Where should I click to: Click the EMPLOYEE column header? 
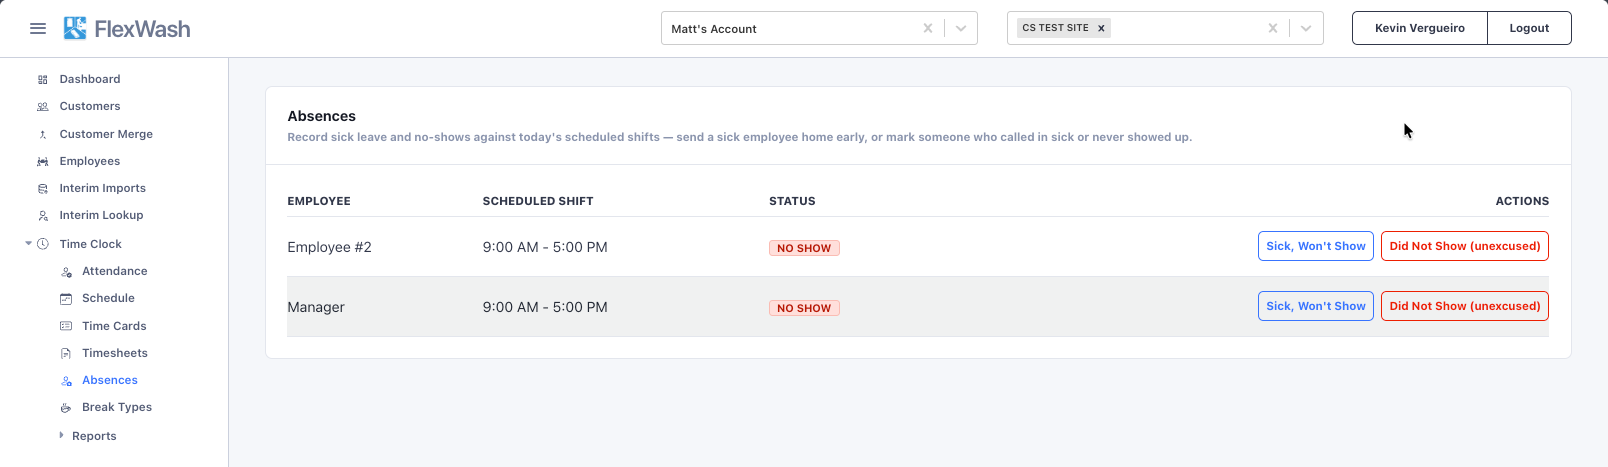(319, 201)
